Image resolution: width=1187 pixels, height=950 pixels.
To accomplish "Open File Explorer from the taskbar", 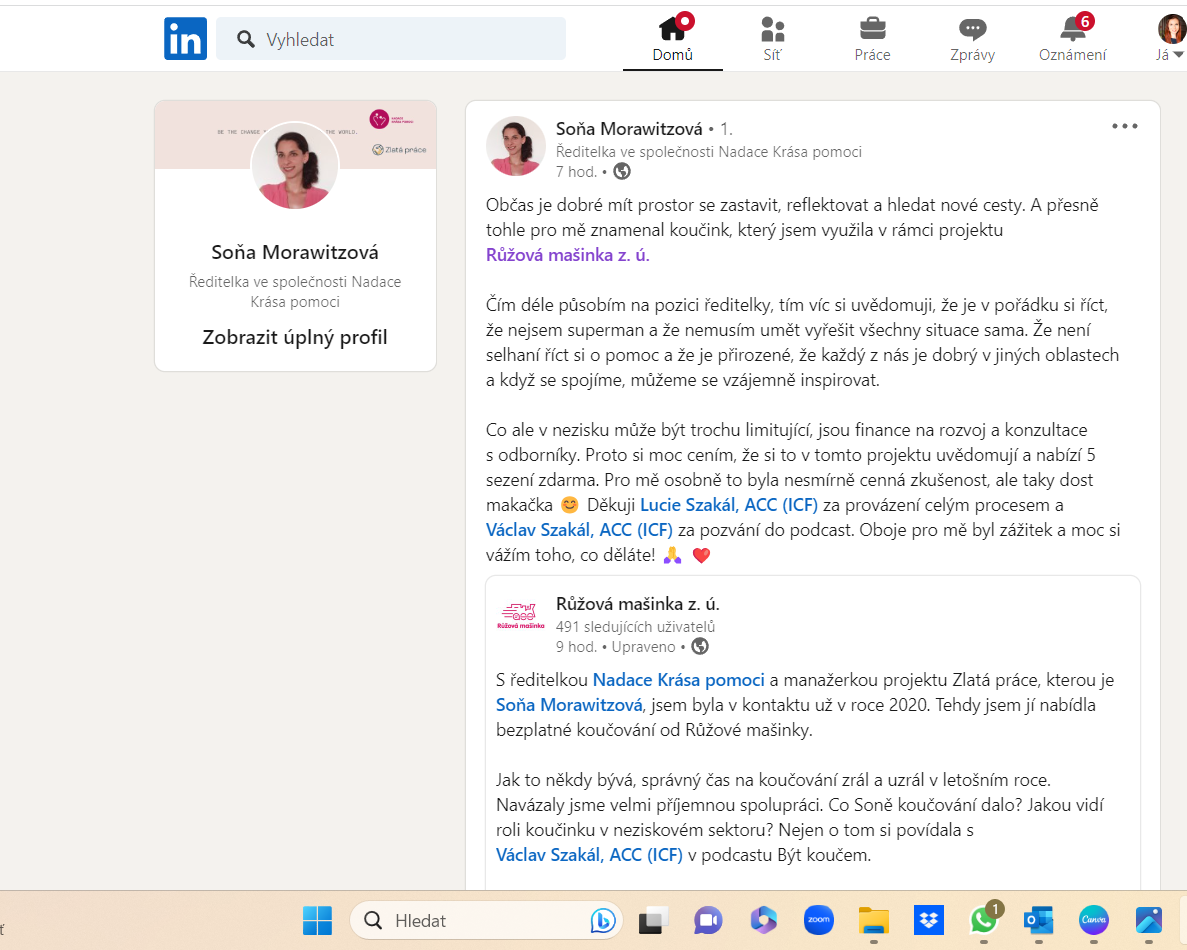I will click(874, 920).
